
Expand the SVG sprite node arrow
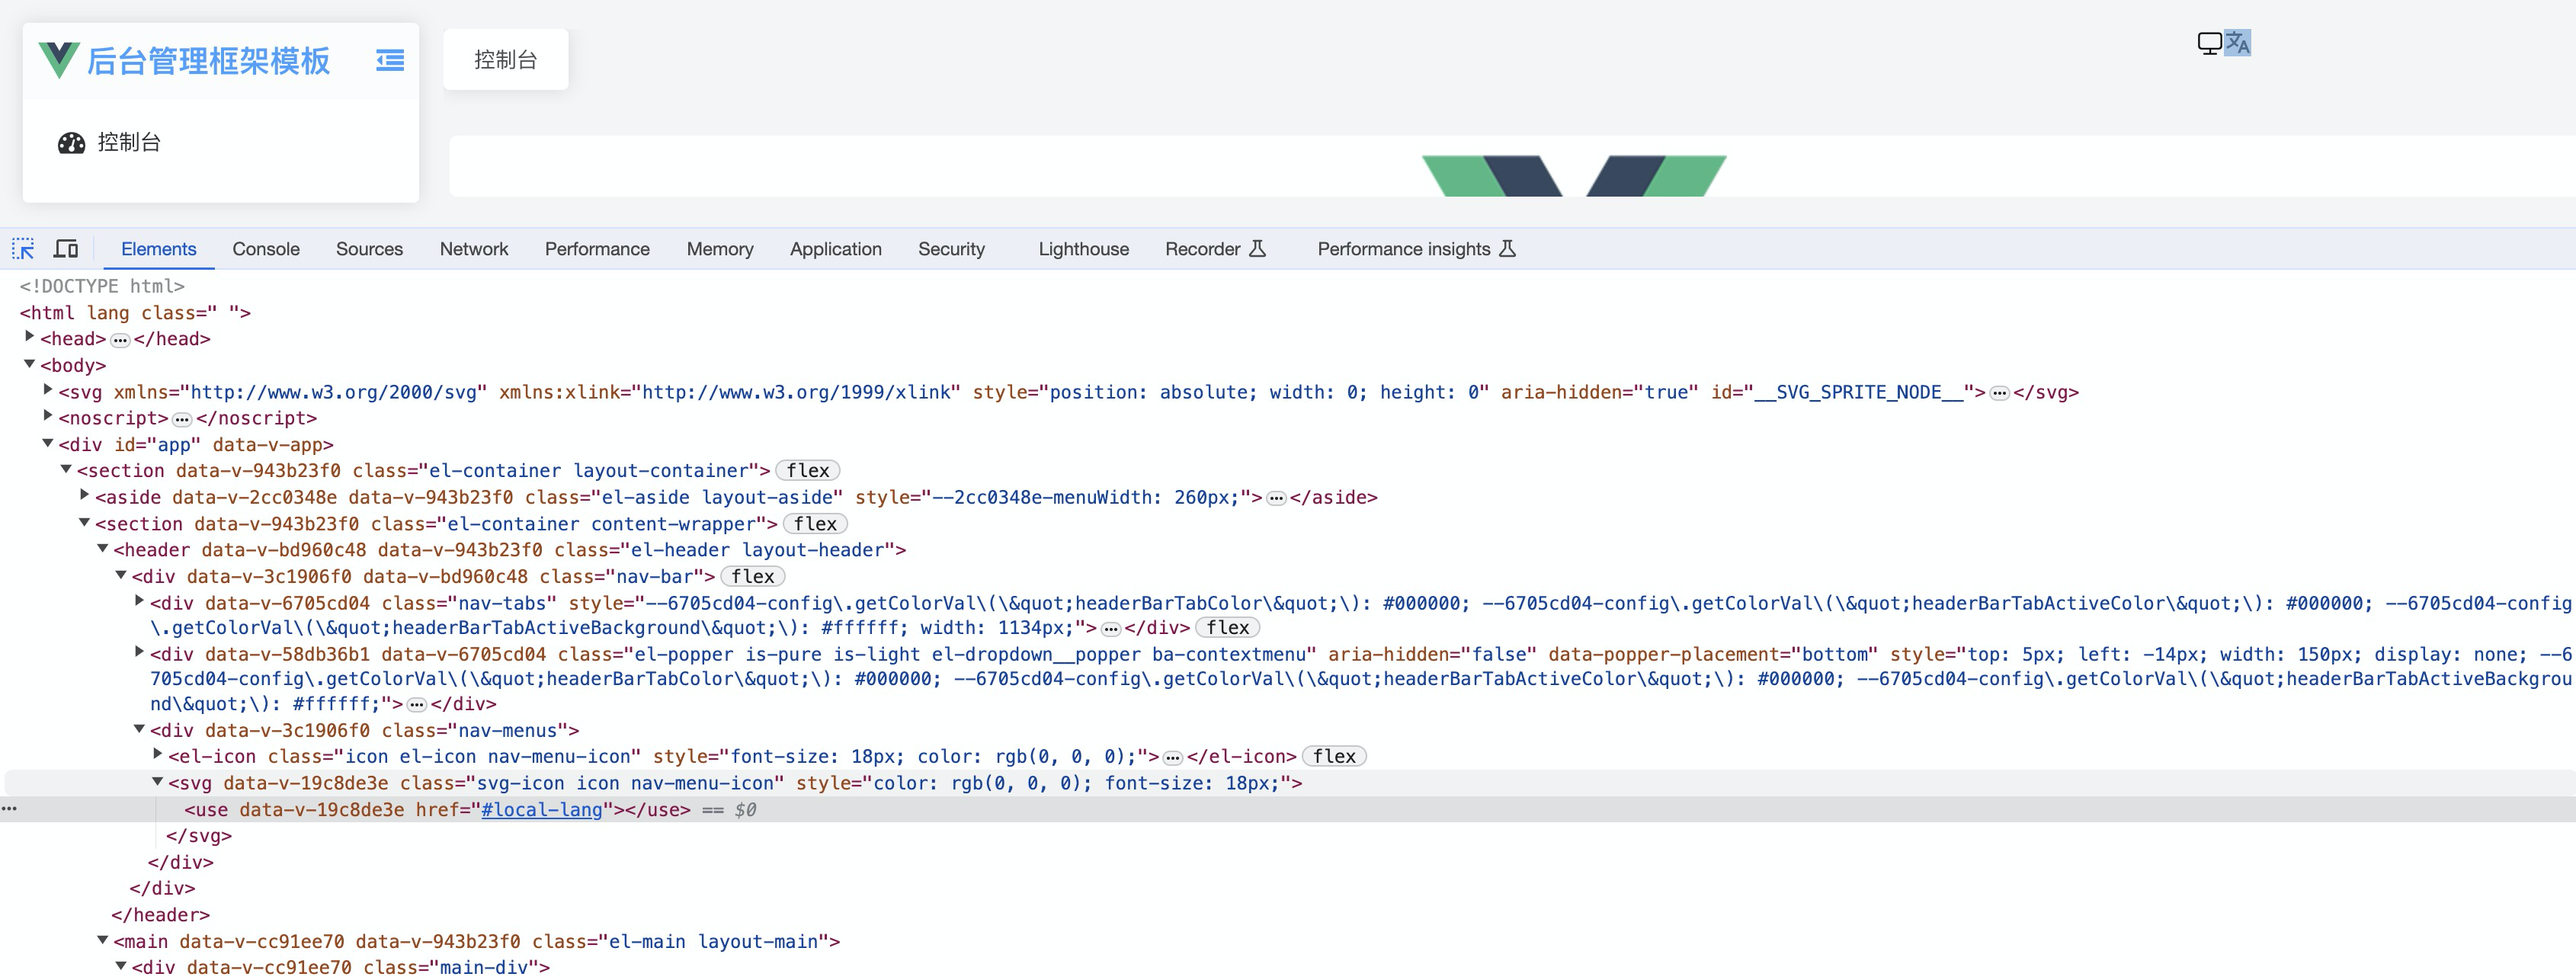pos(48,390)
